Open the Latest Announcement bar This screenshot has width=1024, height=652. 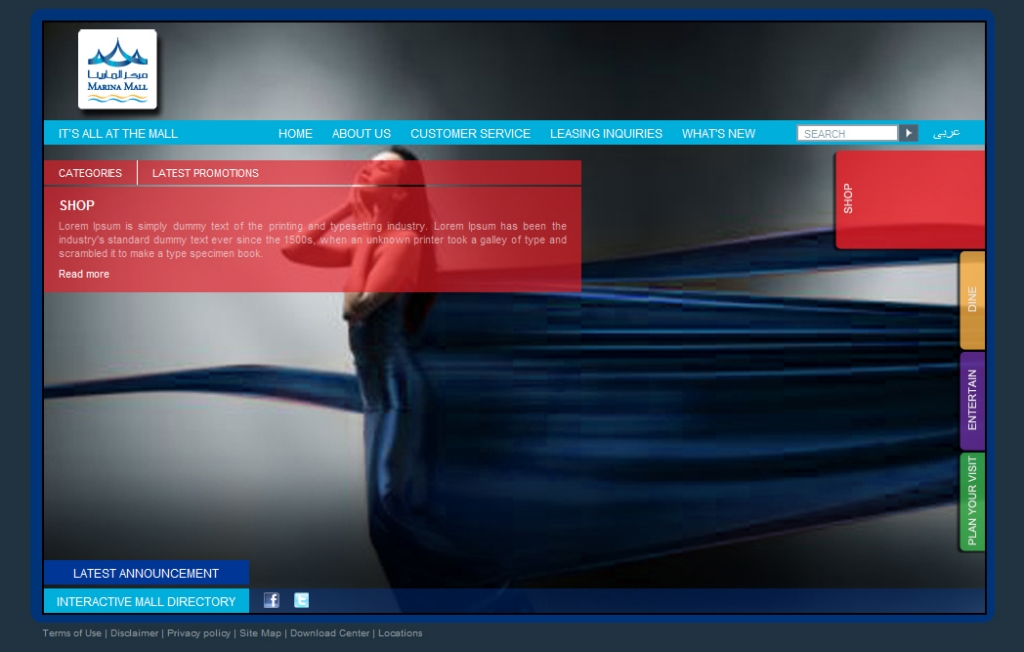point(146,573)
